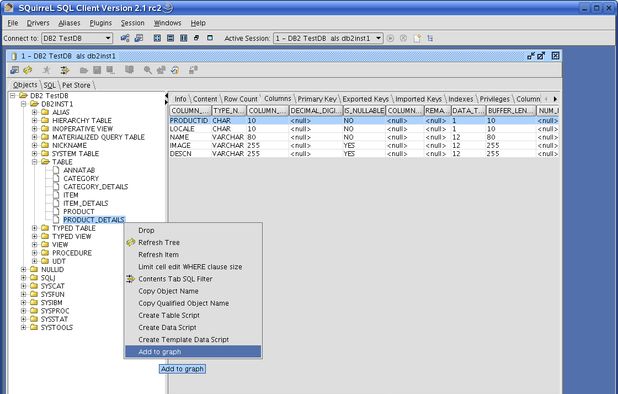Switch to the Content tab
The width and height of the screenshot is (618, 394).
pos(205,99)
